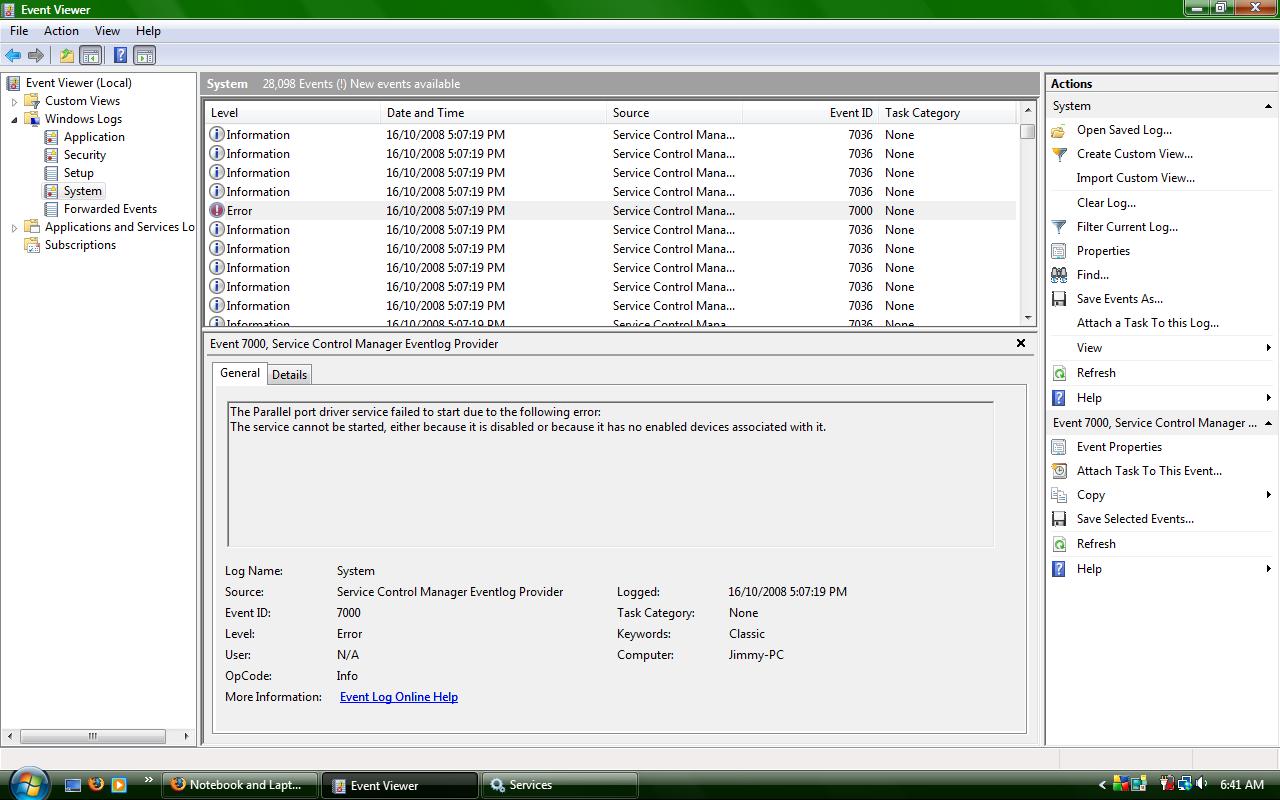Viewport: 1280px width, 800px height.
Task: Launch Firefox from the Quick Launch bar
Action: 96,785
